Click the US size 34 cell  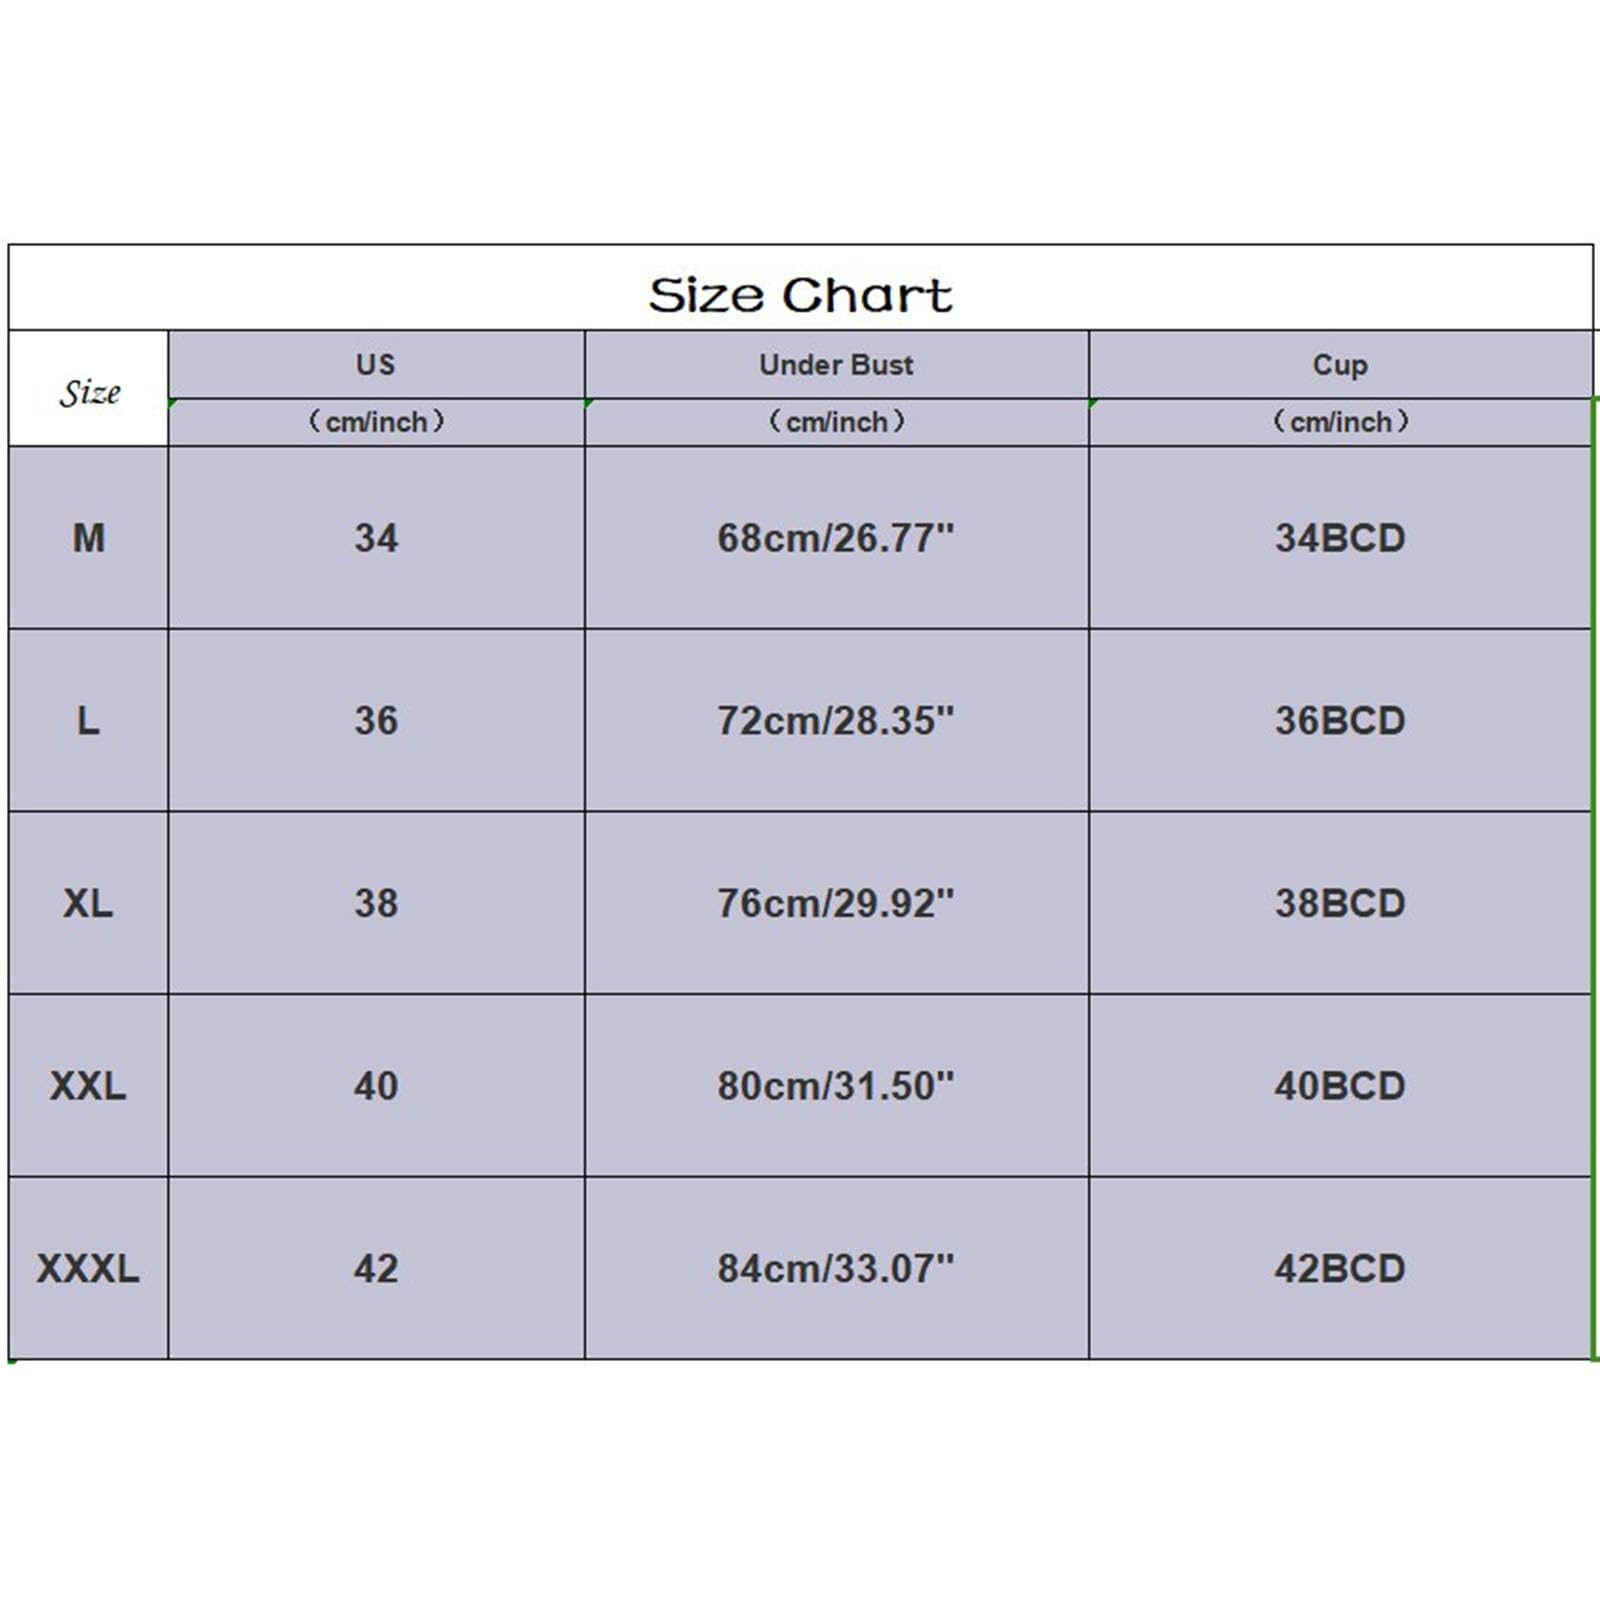coord(376,538)
